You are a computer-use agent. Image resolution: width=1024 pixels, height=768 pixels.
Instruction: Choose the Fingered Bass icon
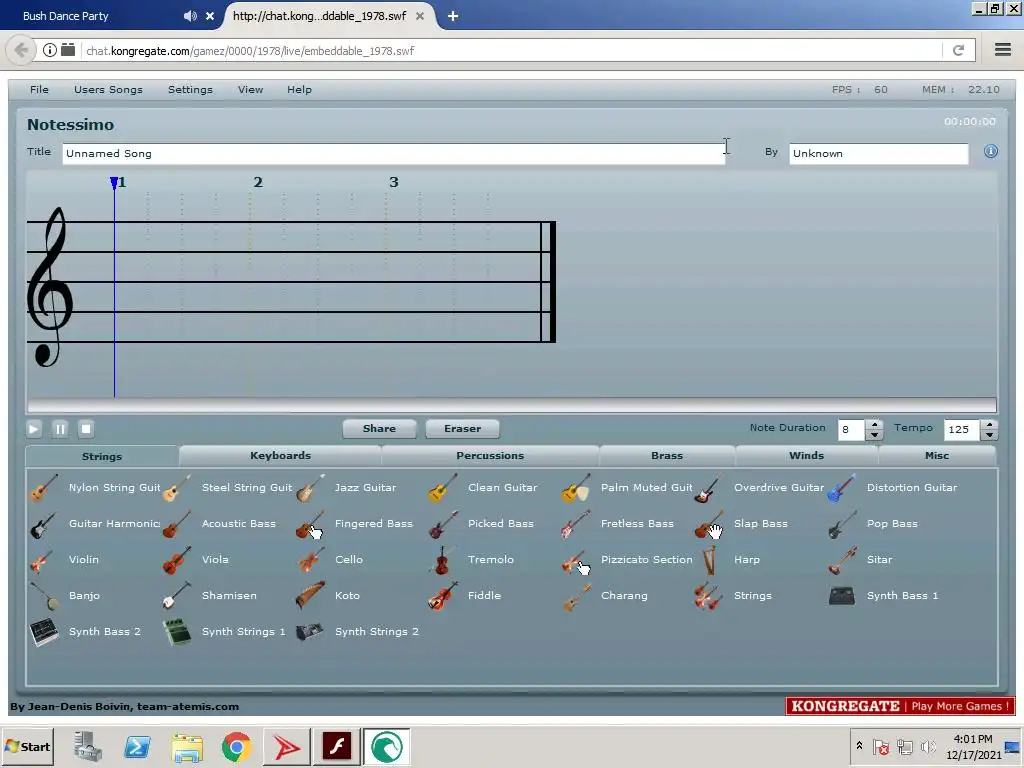310,524
